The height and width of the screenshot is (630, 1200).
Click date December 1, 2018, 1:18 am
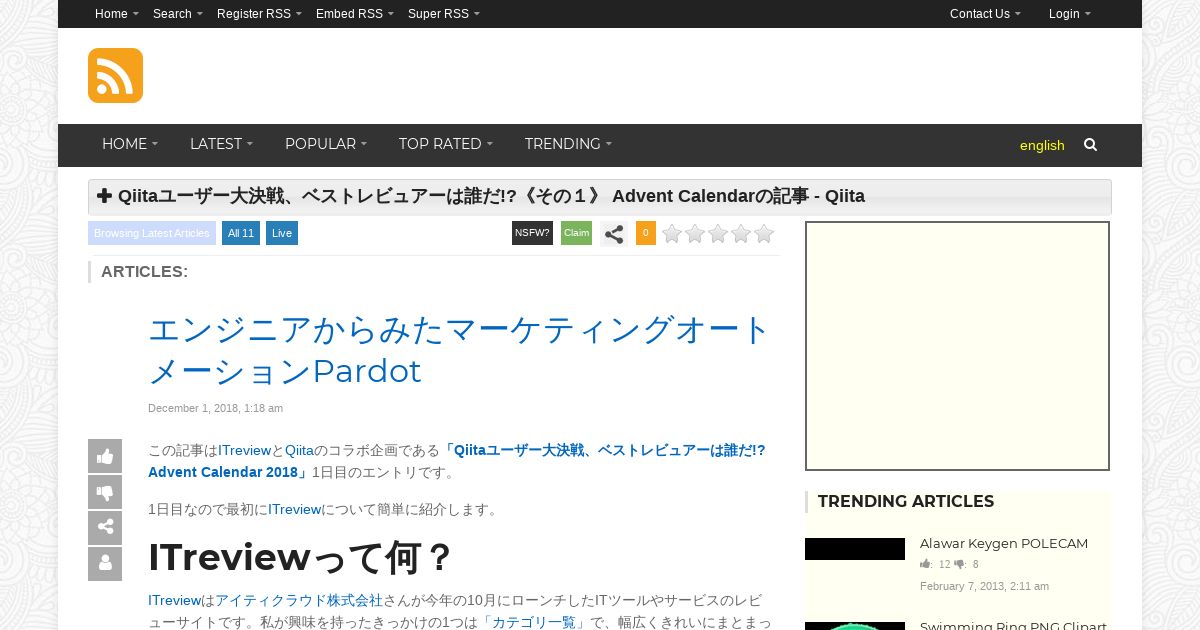tap(215, 408)
